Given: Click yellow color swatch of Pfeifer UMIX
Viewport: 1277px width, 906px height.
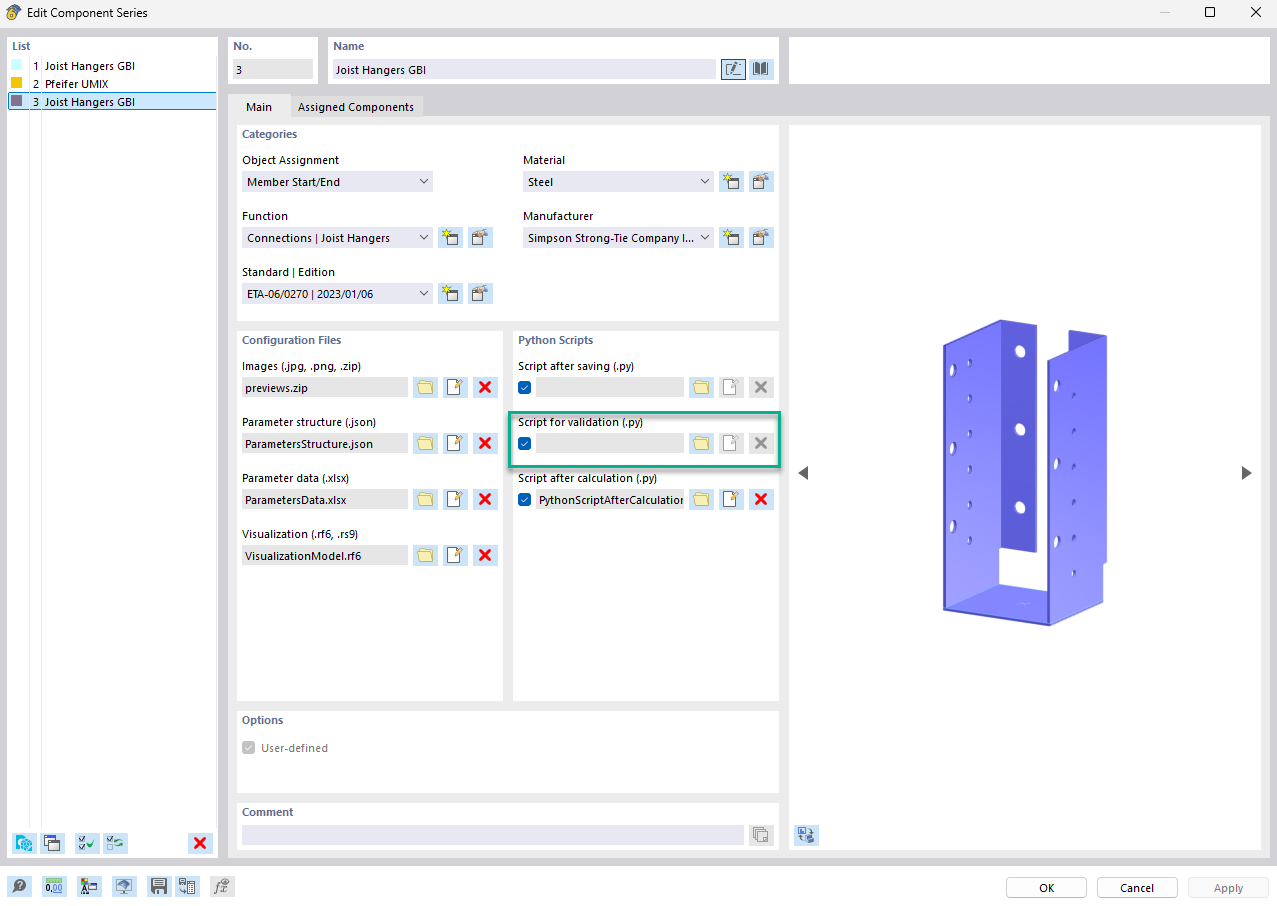Looking at the screenshot, I should click(17, 83).
